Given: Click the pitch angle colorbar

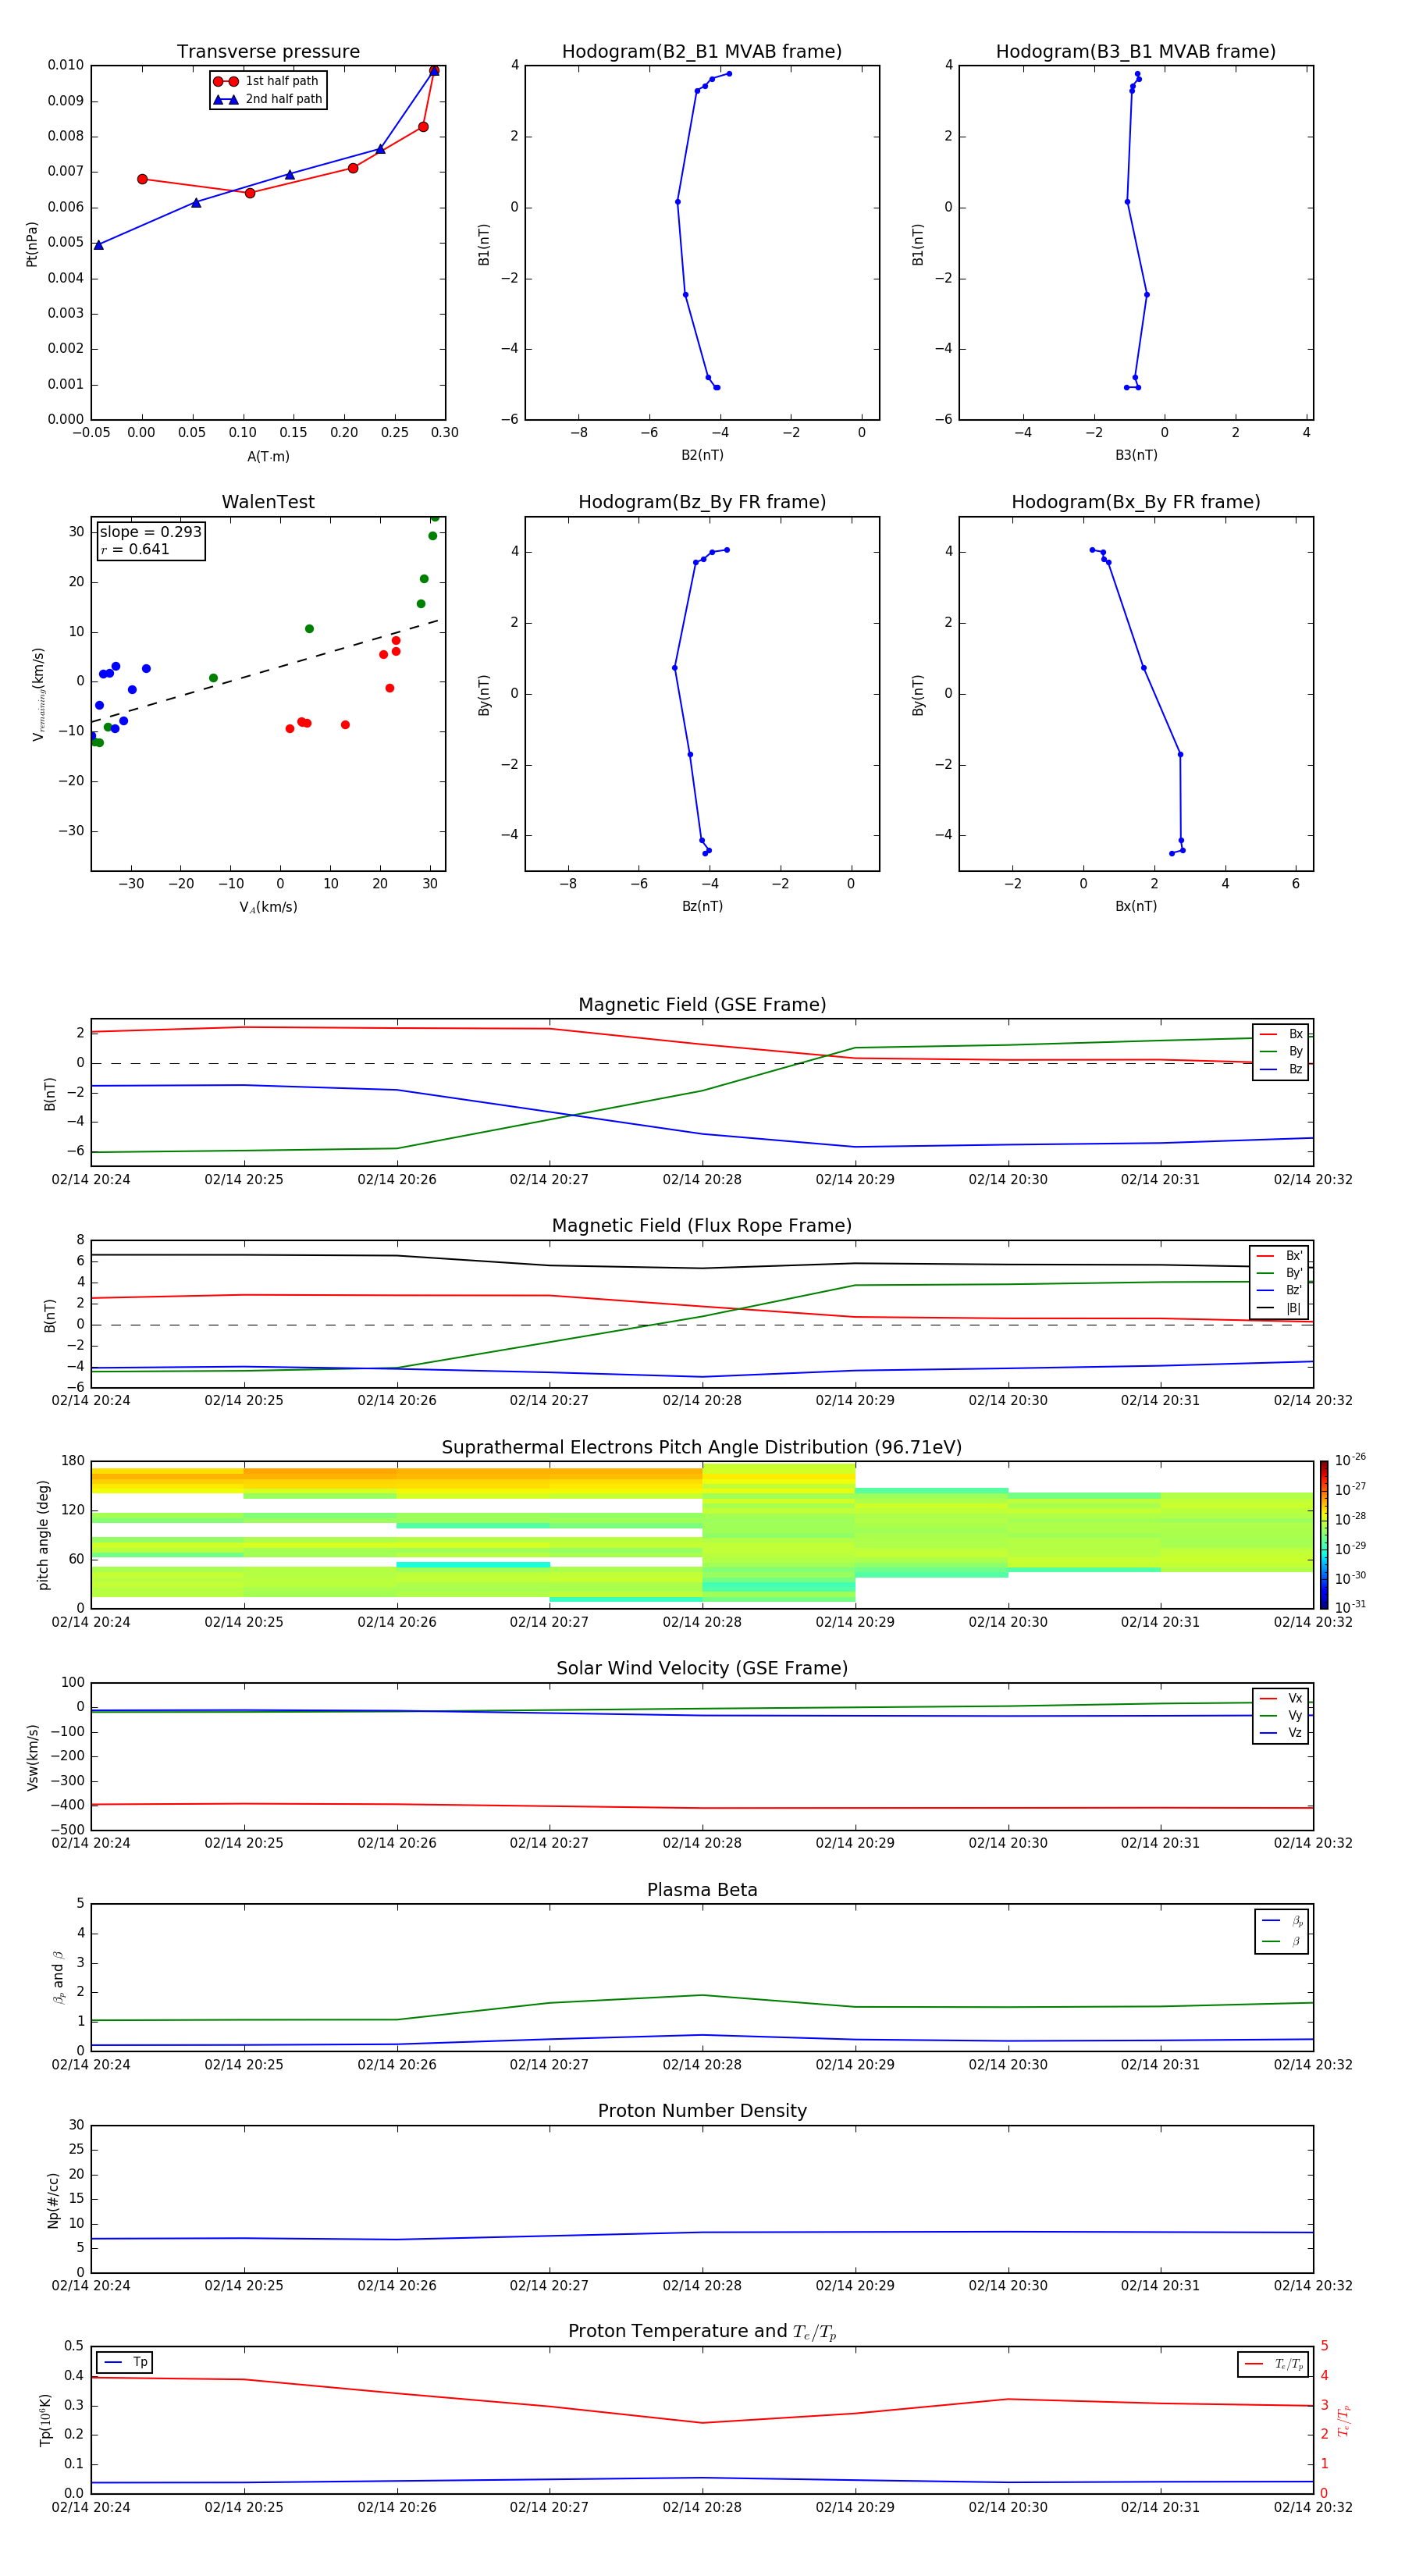Looking at the screenshot, I should point(1324,1534).
